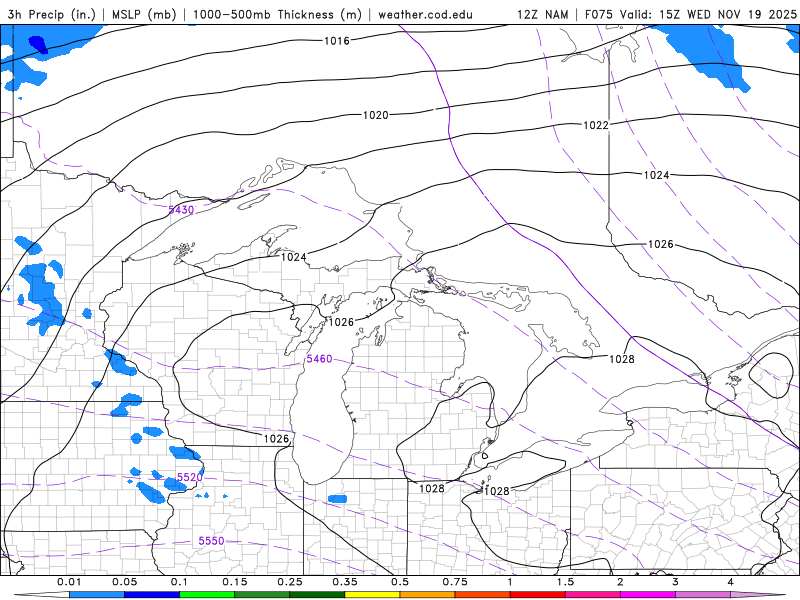Click the 0.01 legend value
800x600 pixels.
[x=69, y=582]
